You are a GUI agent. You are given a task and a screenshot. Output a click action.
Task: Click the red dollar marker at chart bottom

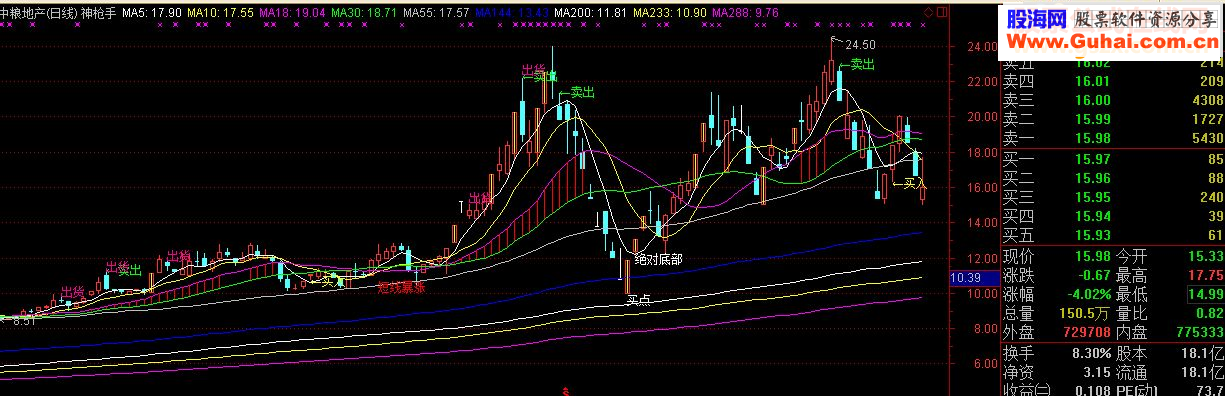566,391
